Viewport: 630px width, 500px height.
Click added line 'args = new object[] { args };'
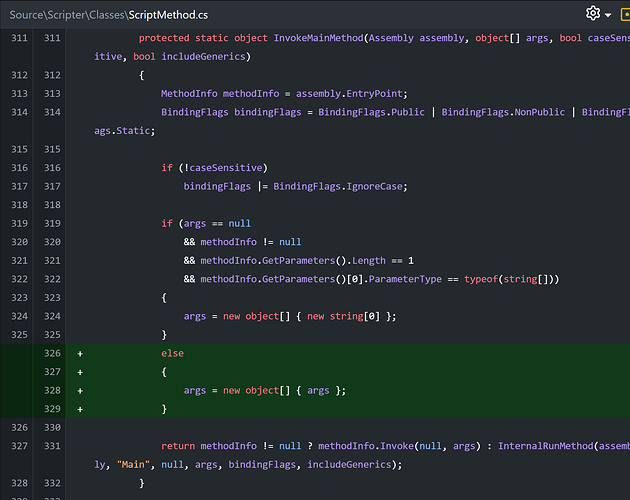click(x=265, y=390)
